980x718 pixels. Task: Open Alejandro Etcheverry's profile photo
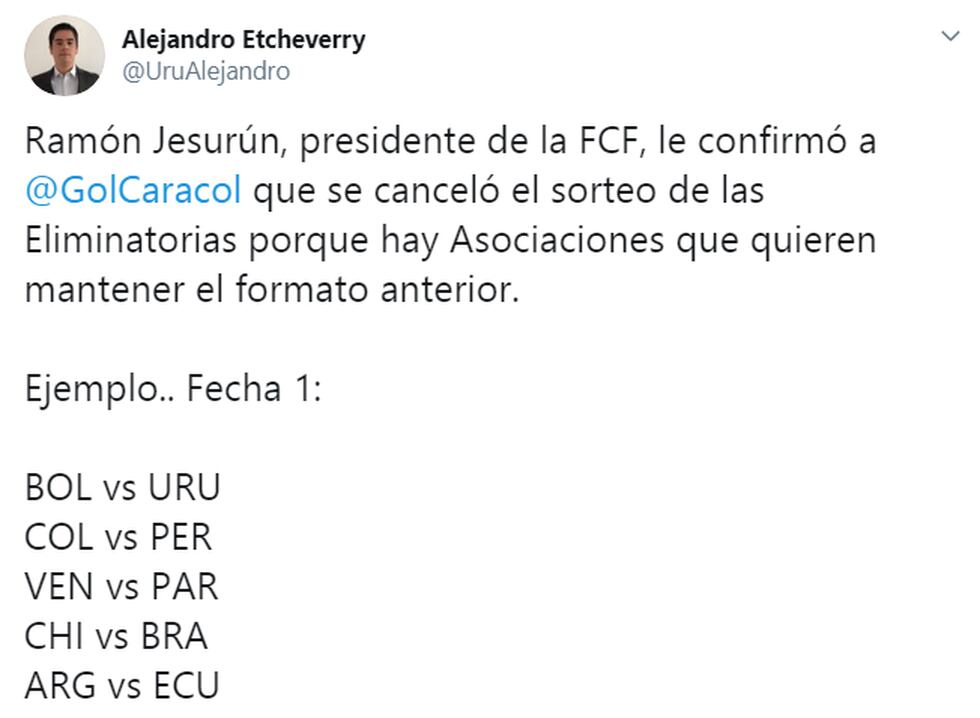(65, 56)
